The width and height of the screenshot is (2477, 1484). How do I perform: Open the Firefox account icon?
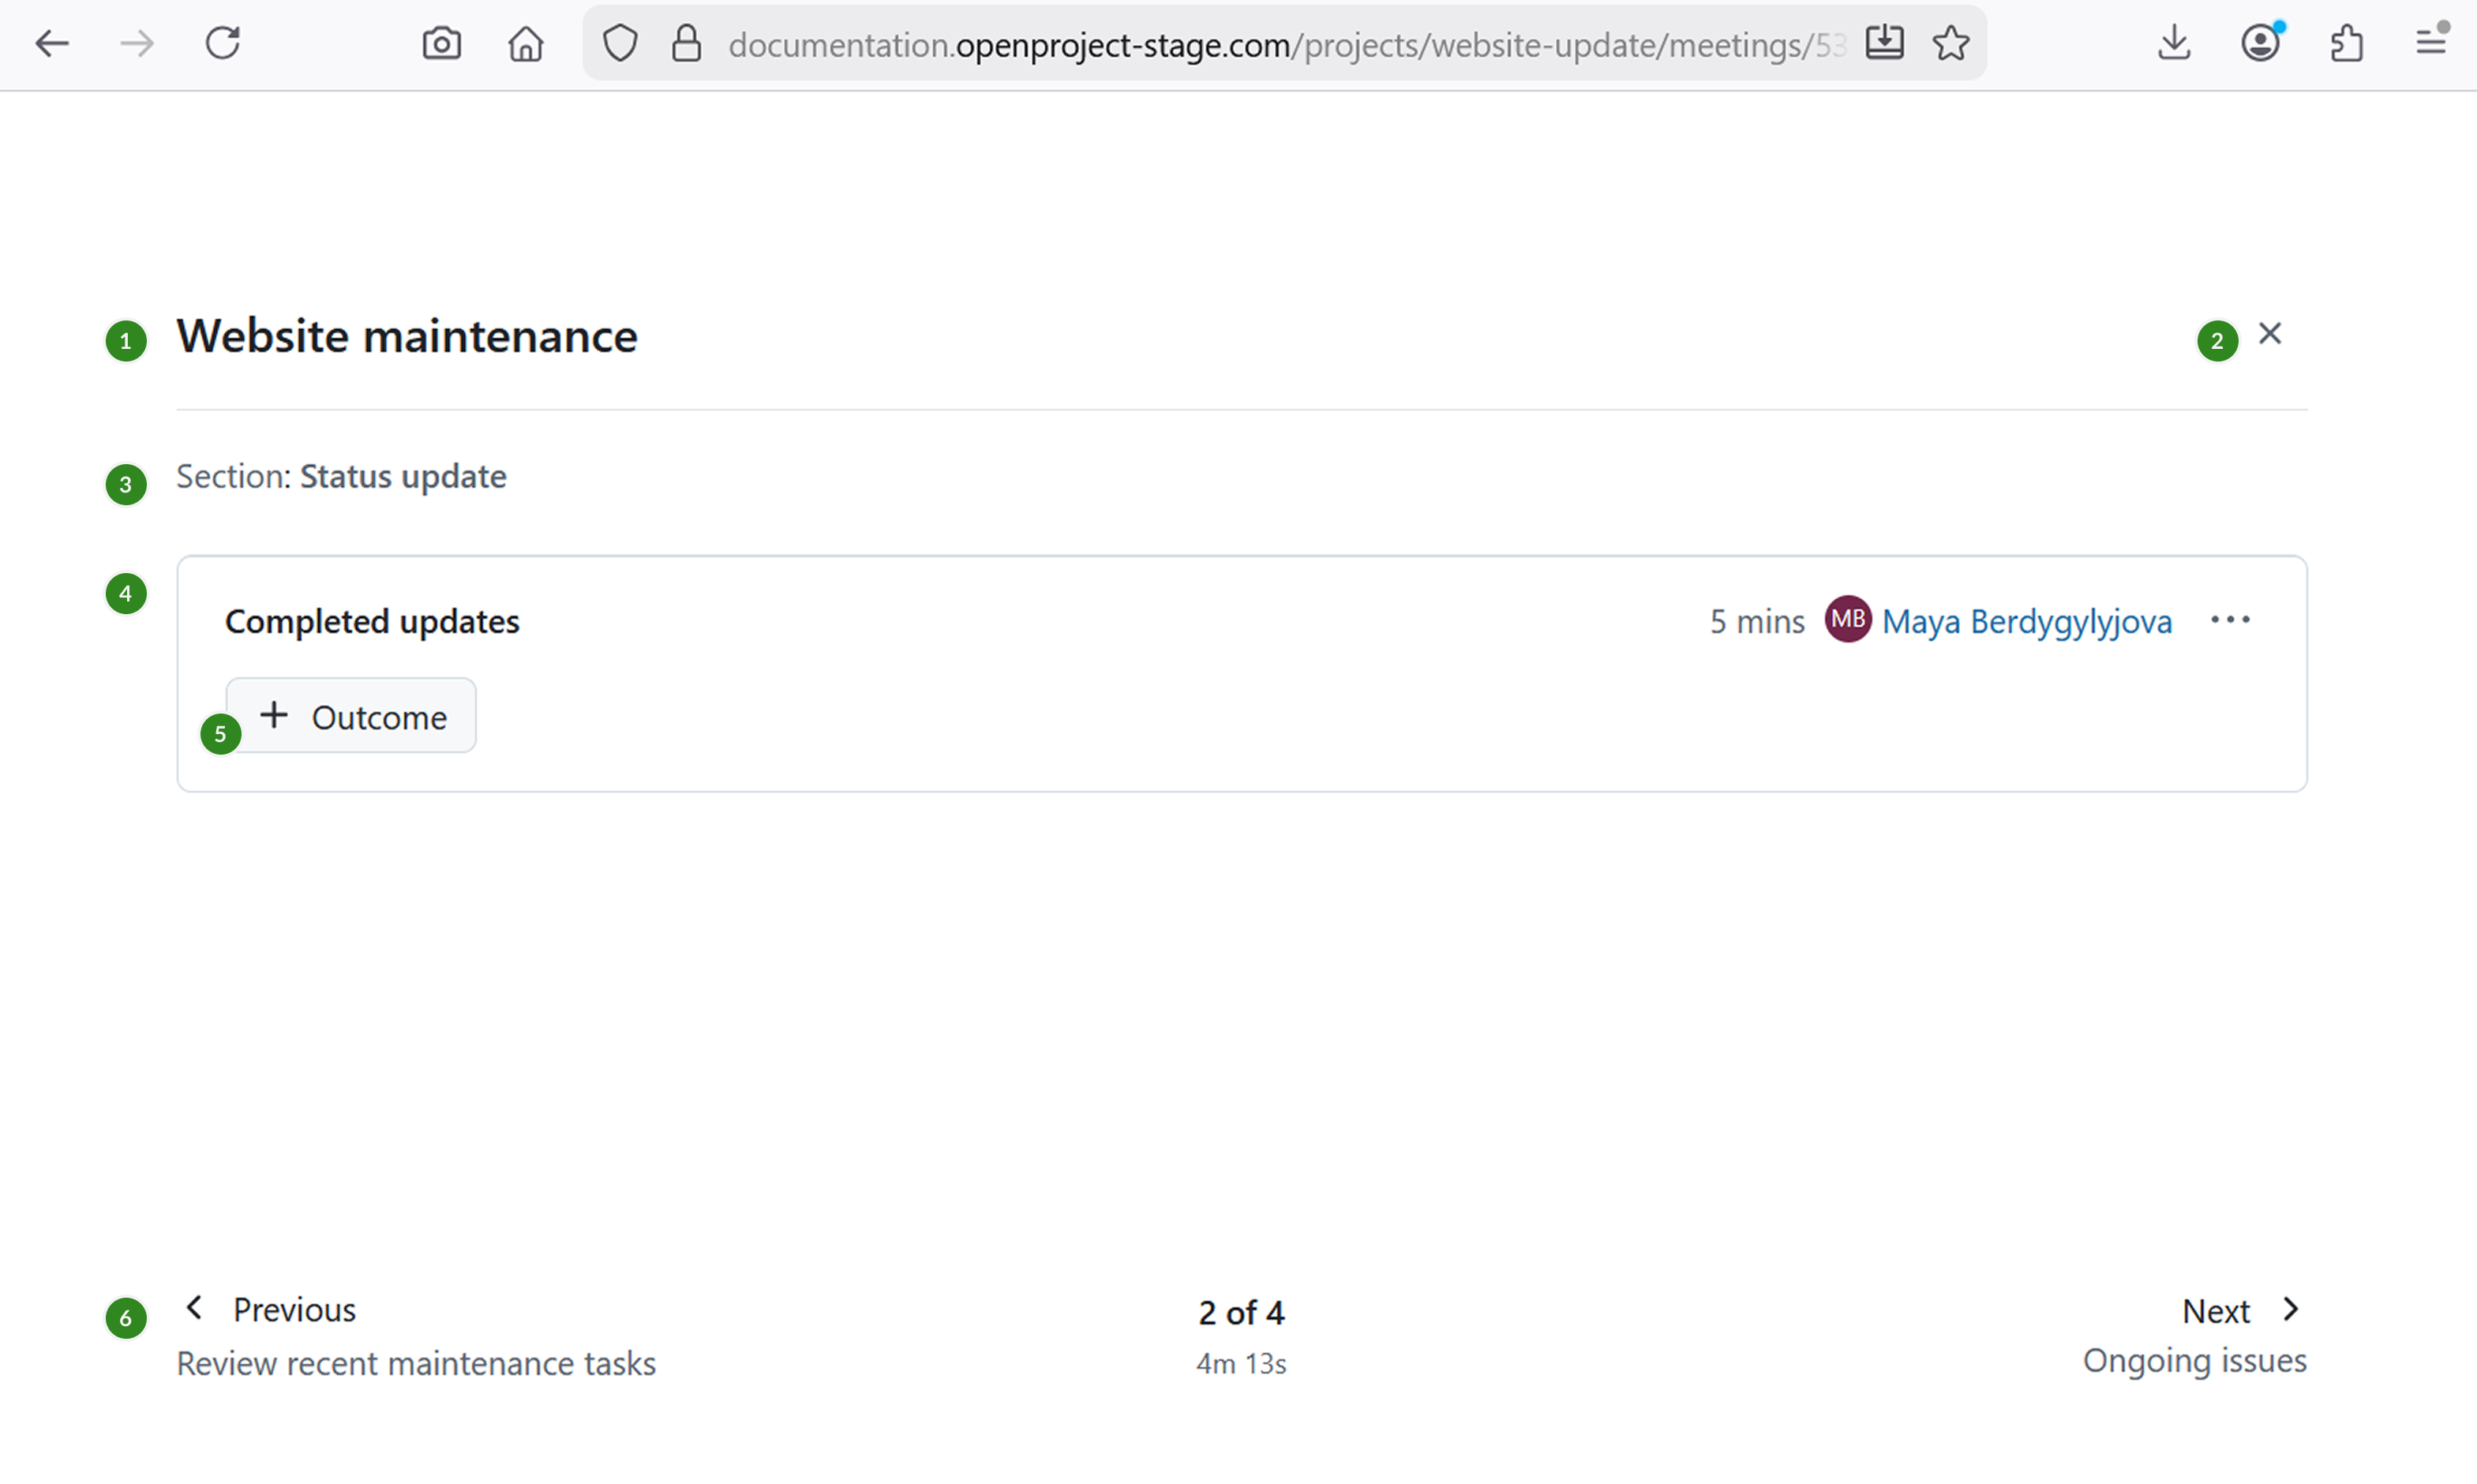(2260, 44)
